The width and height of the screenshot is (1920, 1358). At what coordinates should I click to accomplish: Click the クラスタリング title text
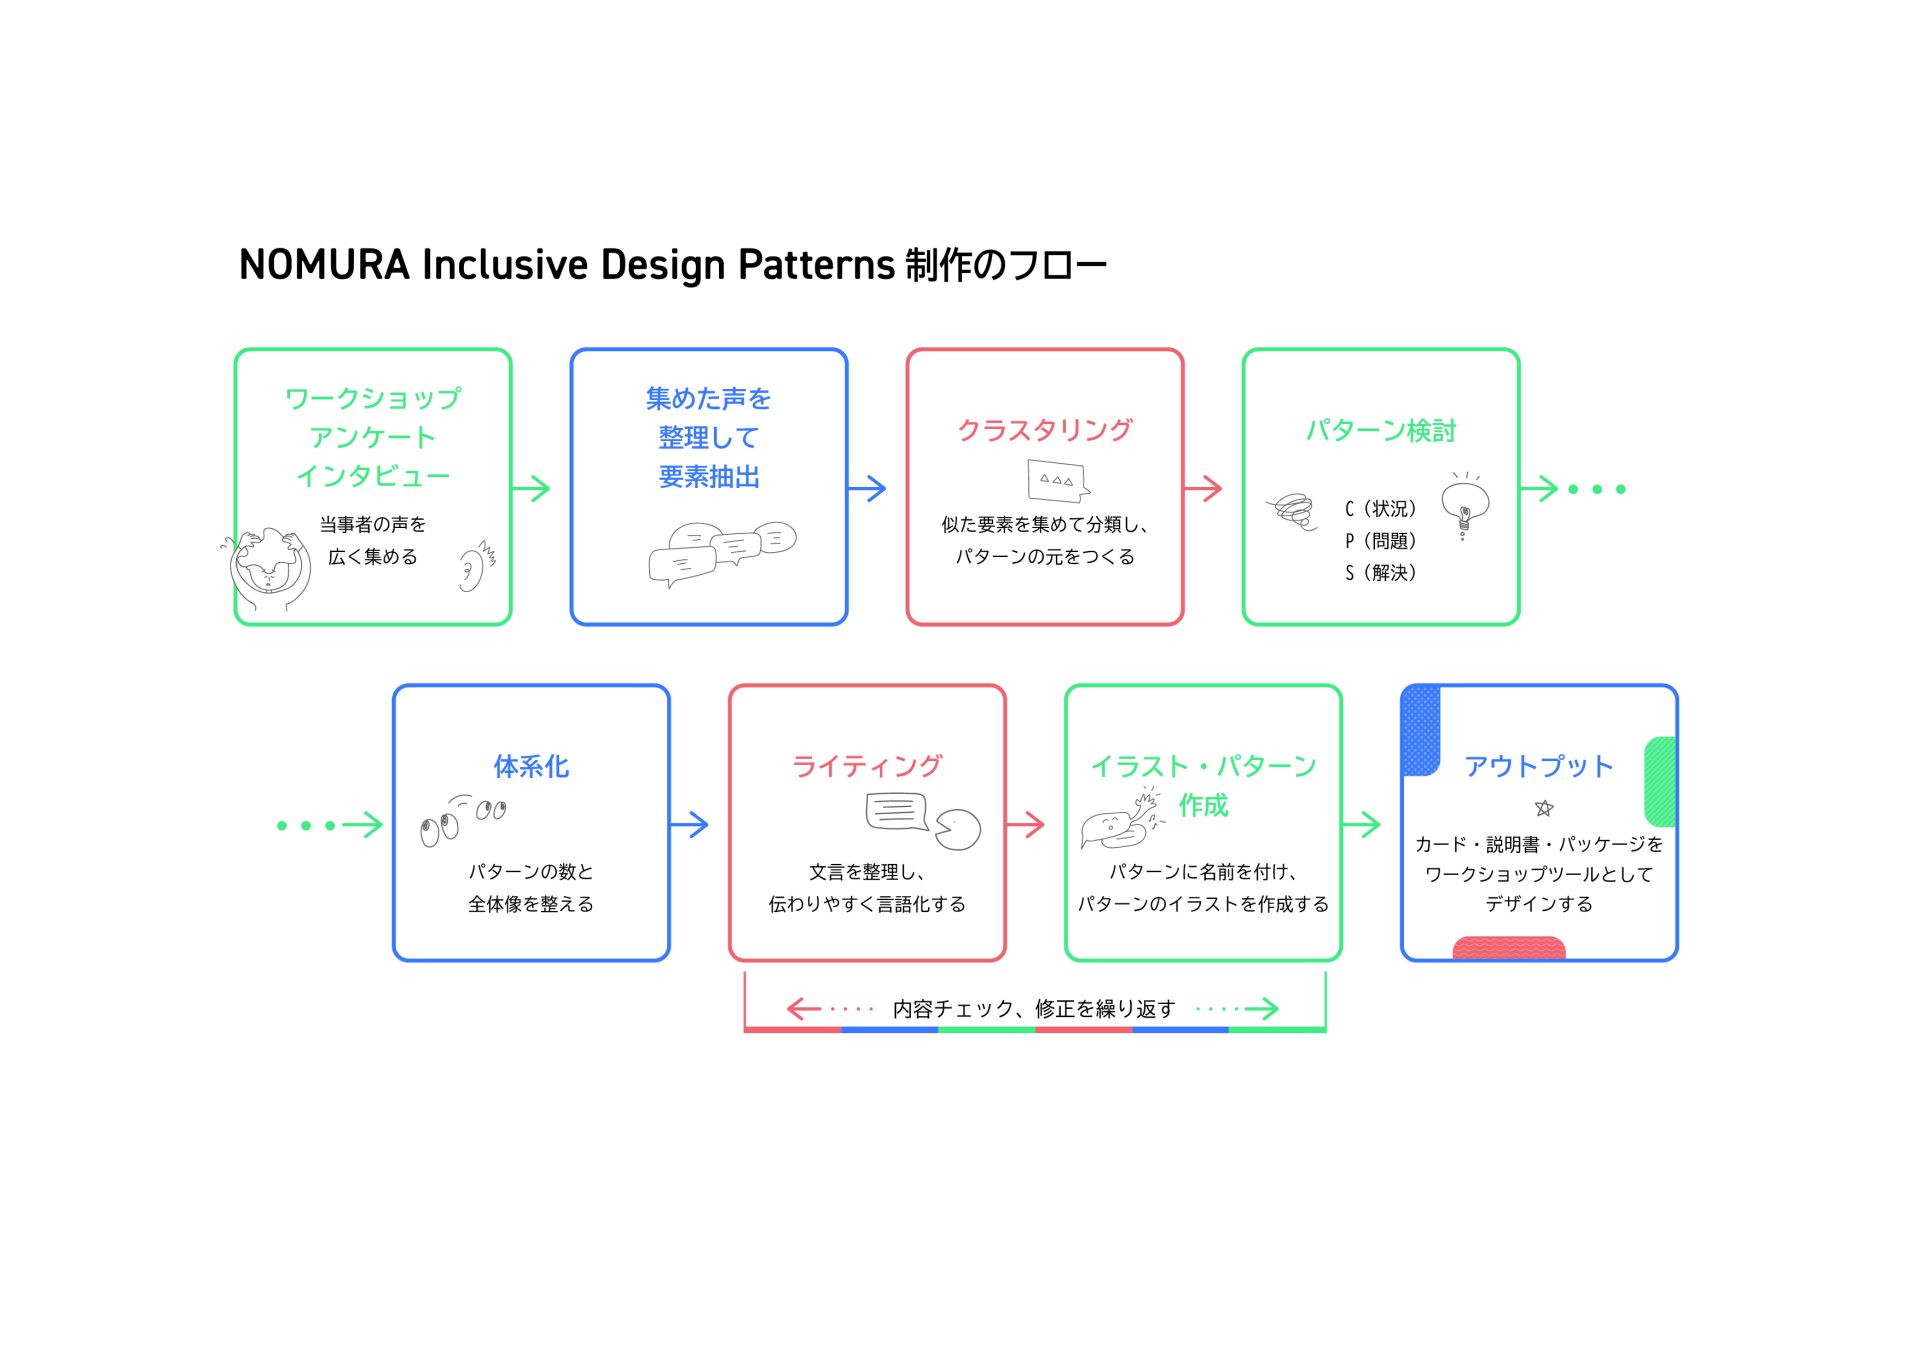tap(1045, 430)
